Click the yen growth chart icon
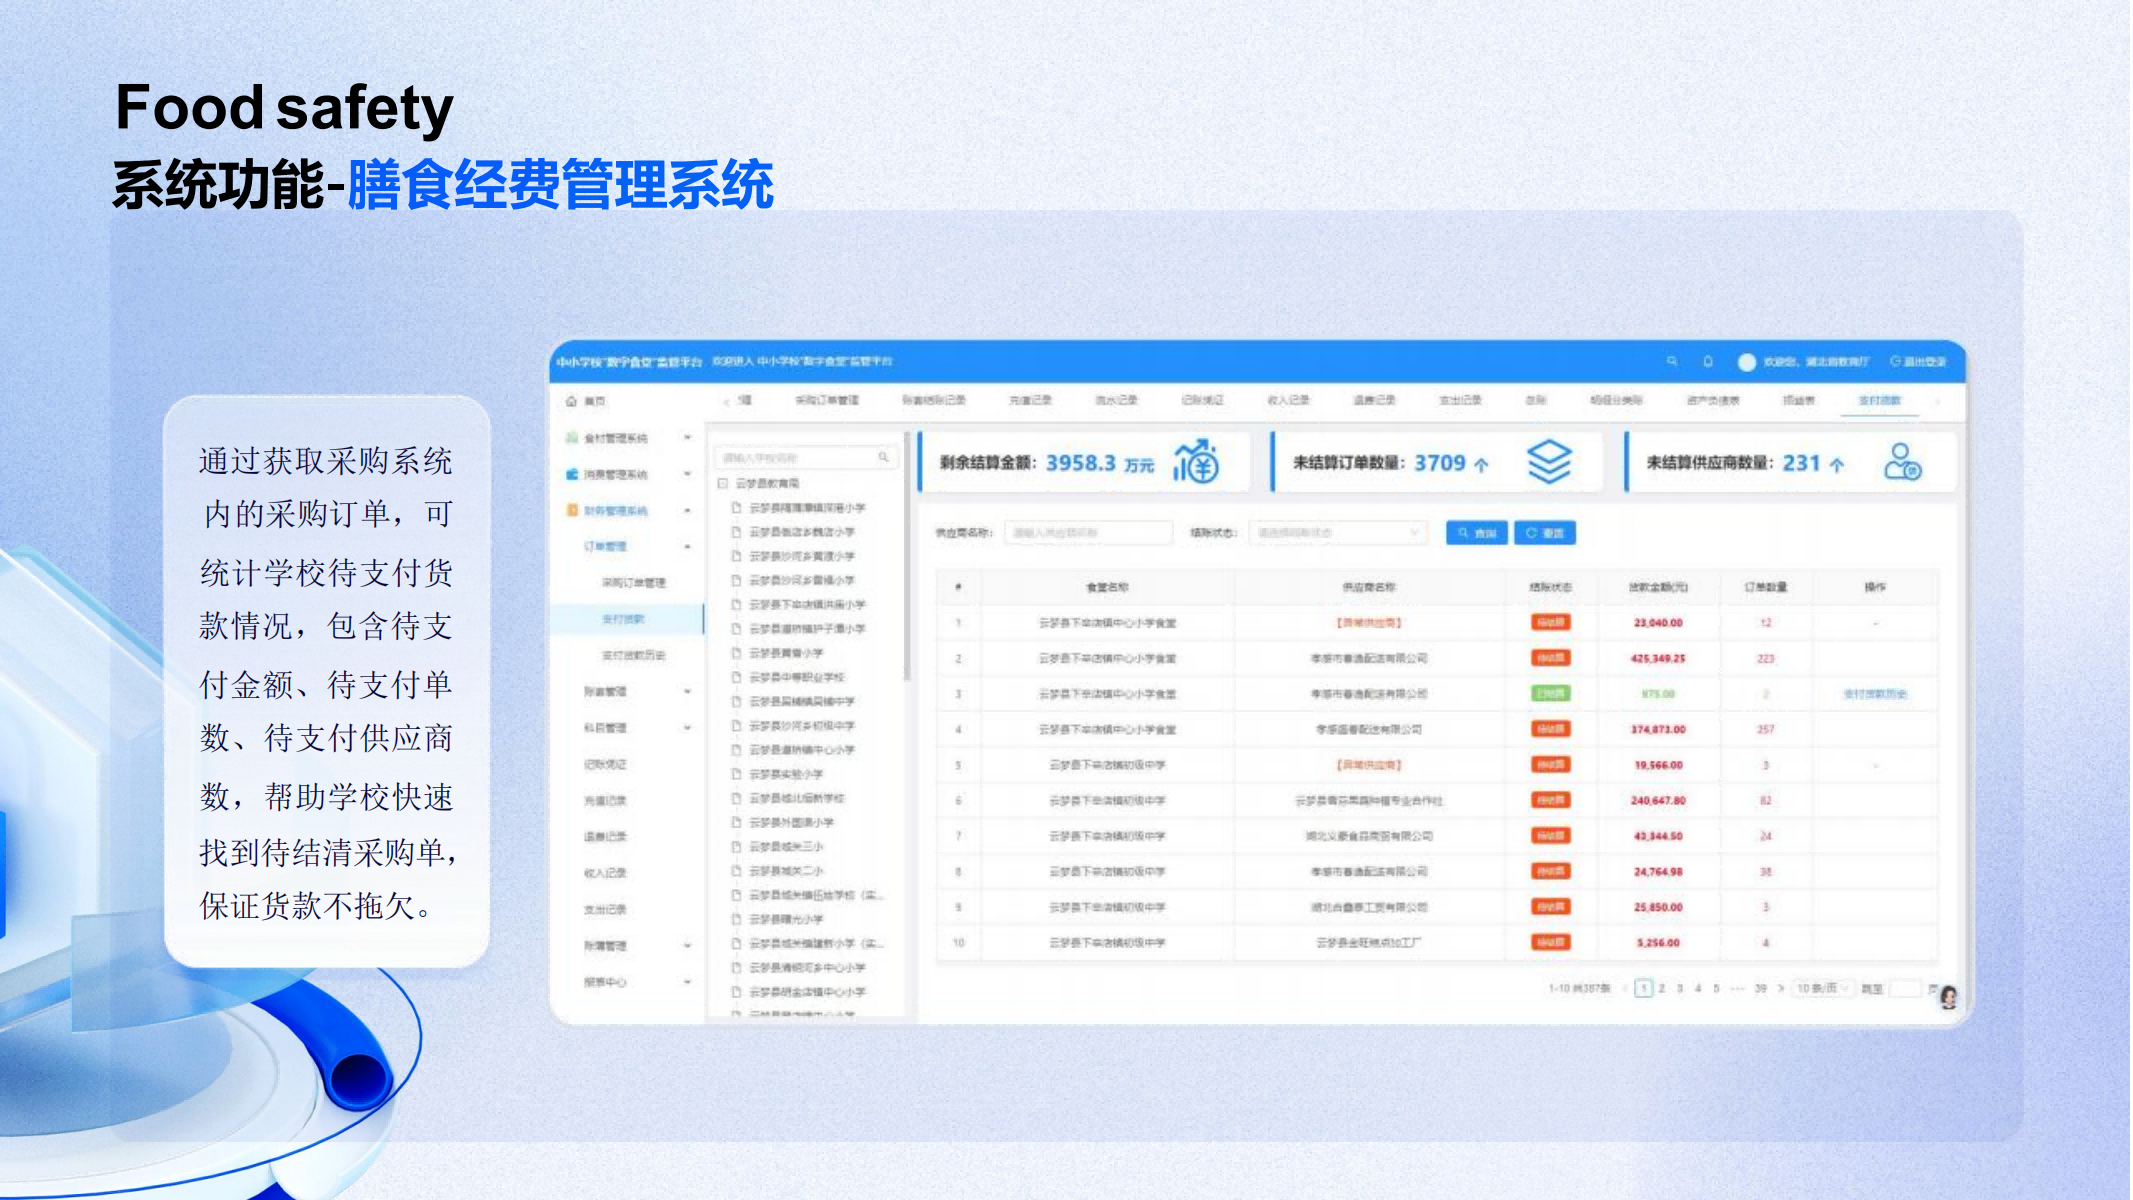The width and height of the screenshot is (2133, 1200). (1196, 462)
